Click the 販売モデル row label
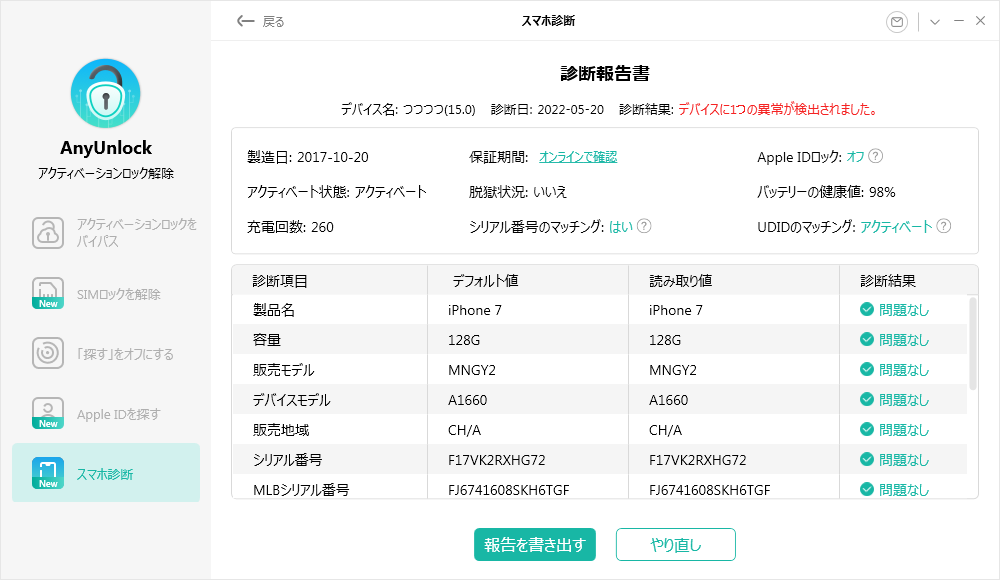Viewport: 1000px width, 580px height. (x=283, y=370)
